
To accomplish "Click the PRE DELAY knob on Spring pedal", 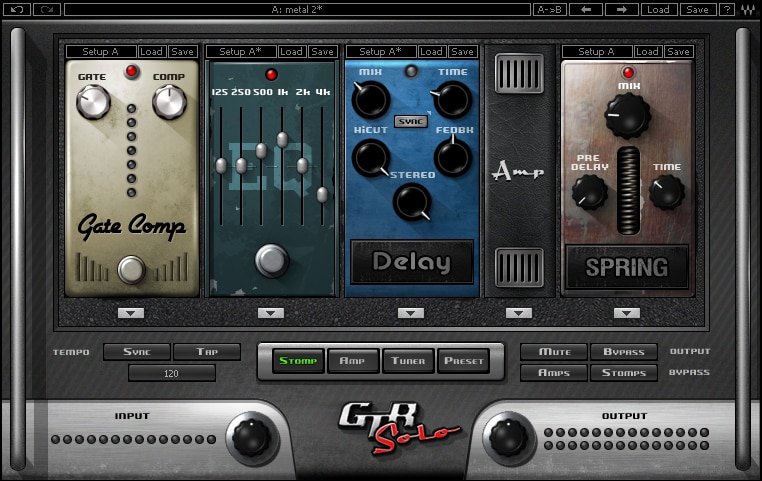I will [x=589, y=192].
